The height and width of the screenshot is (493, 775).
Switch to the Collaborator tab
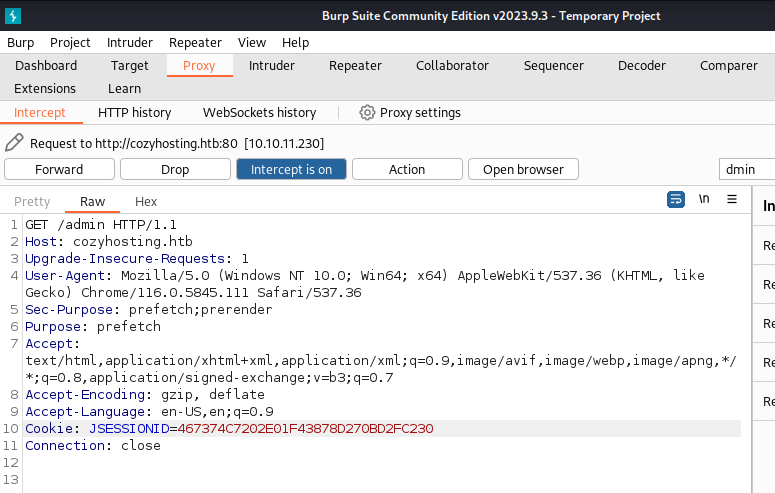[x=452, y=66]
